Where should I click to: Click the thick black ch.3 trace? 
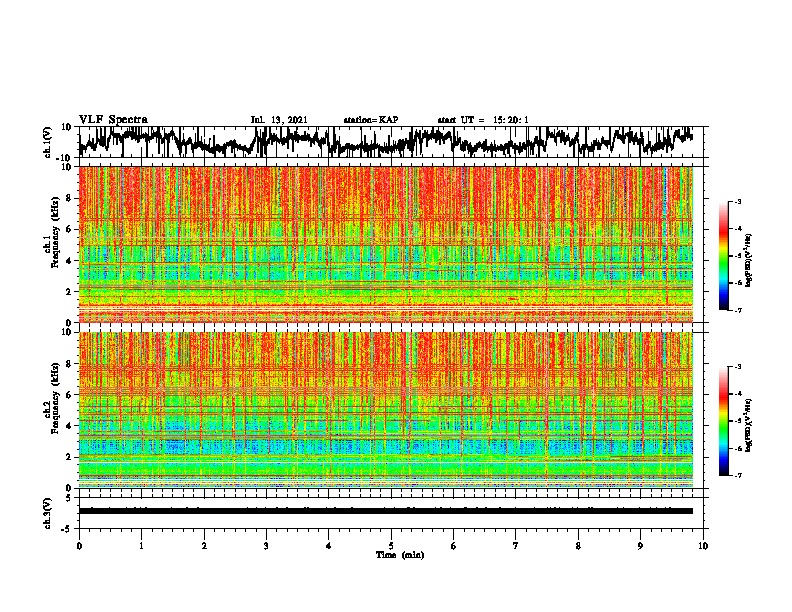pos(386,511)
